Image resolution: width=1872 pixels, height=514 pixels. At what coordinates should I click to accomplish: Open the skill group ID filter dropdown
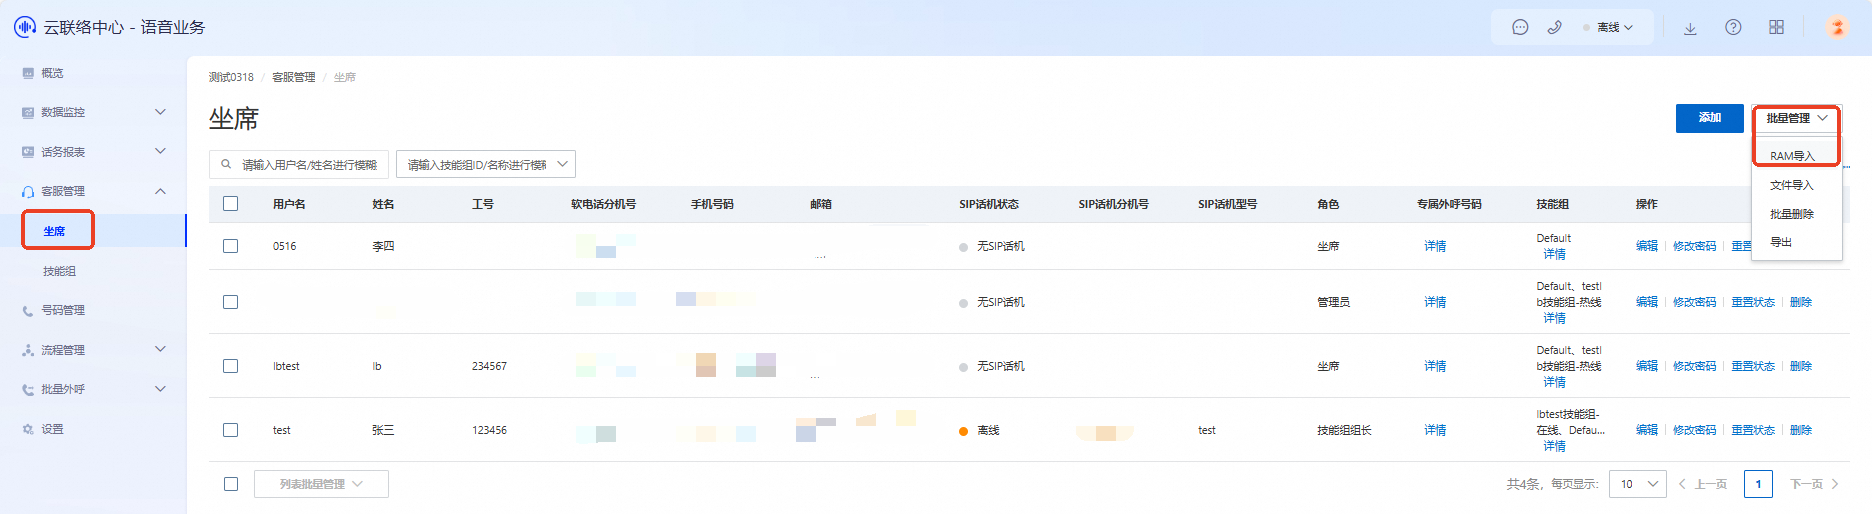pyautogui.click(x=486, y=164)
